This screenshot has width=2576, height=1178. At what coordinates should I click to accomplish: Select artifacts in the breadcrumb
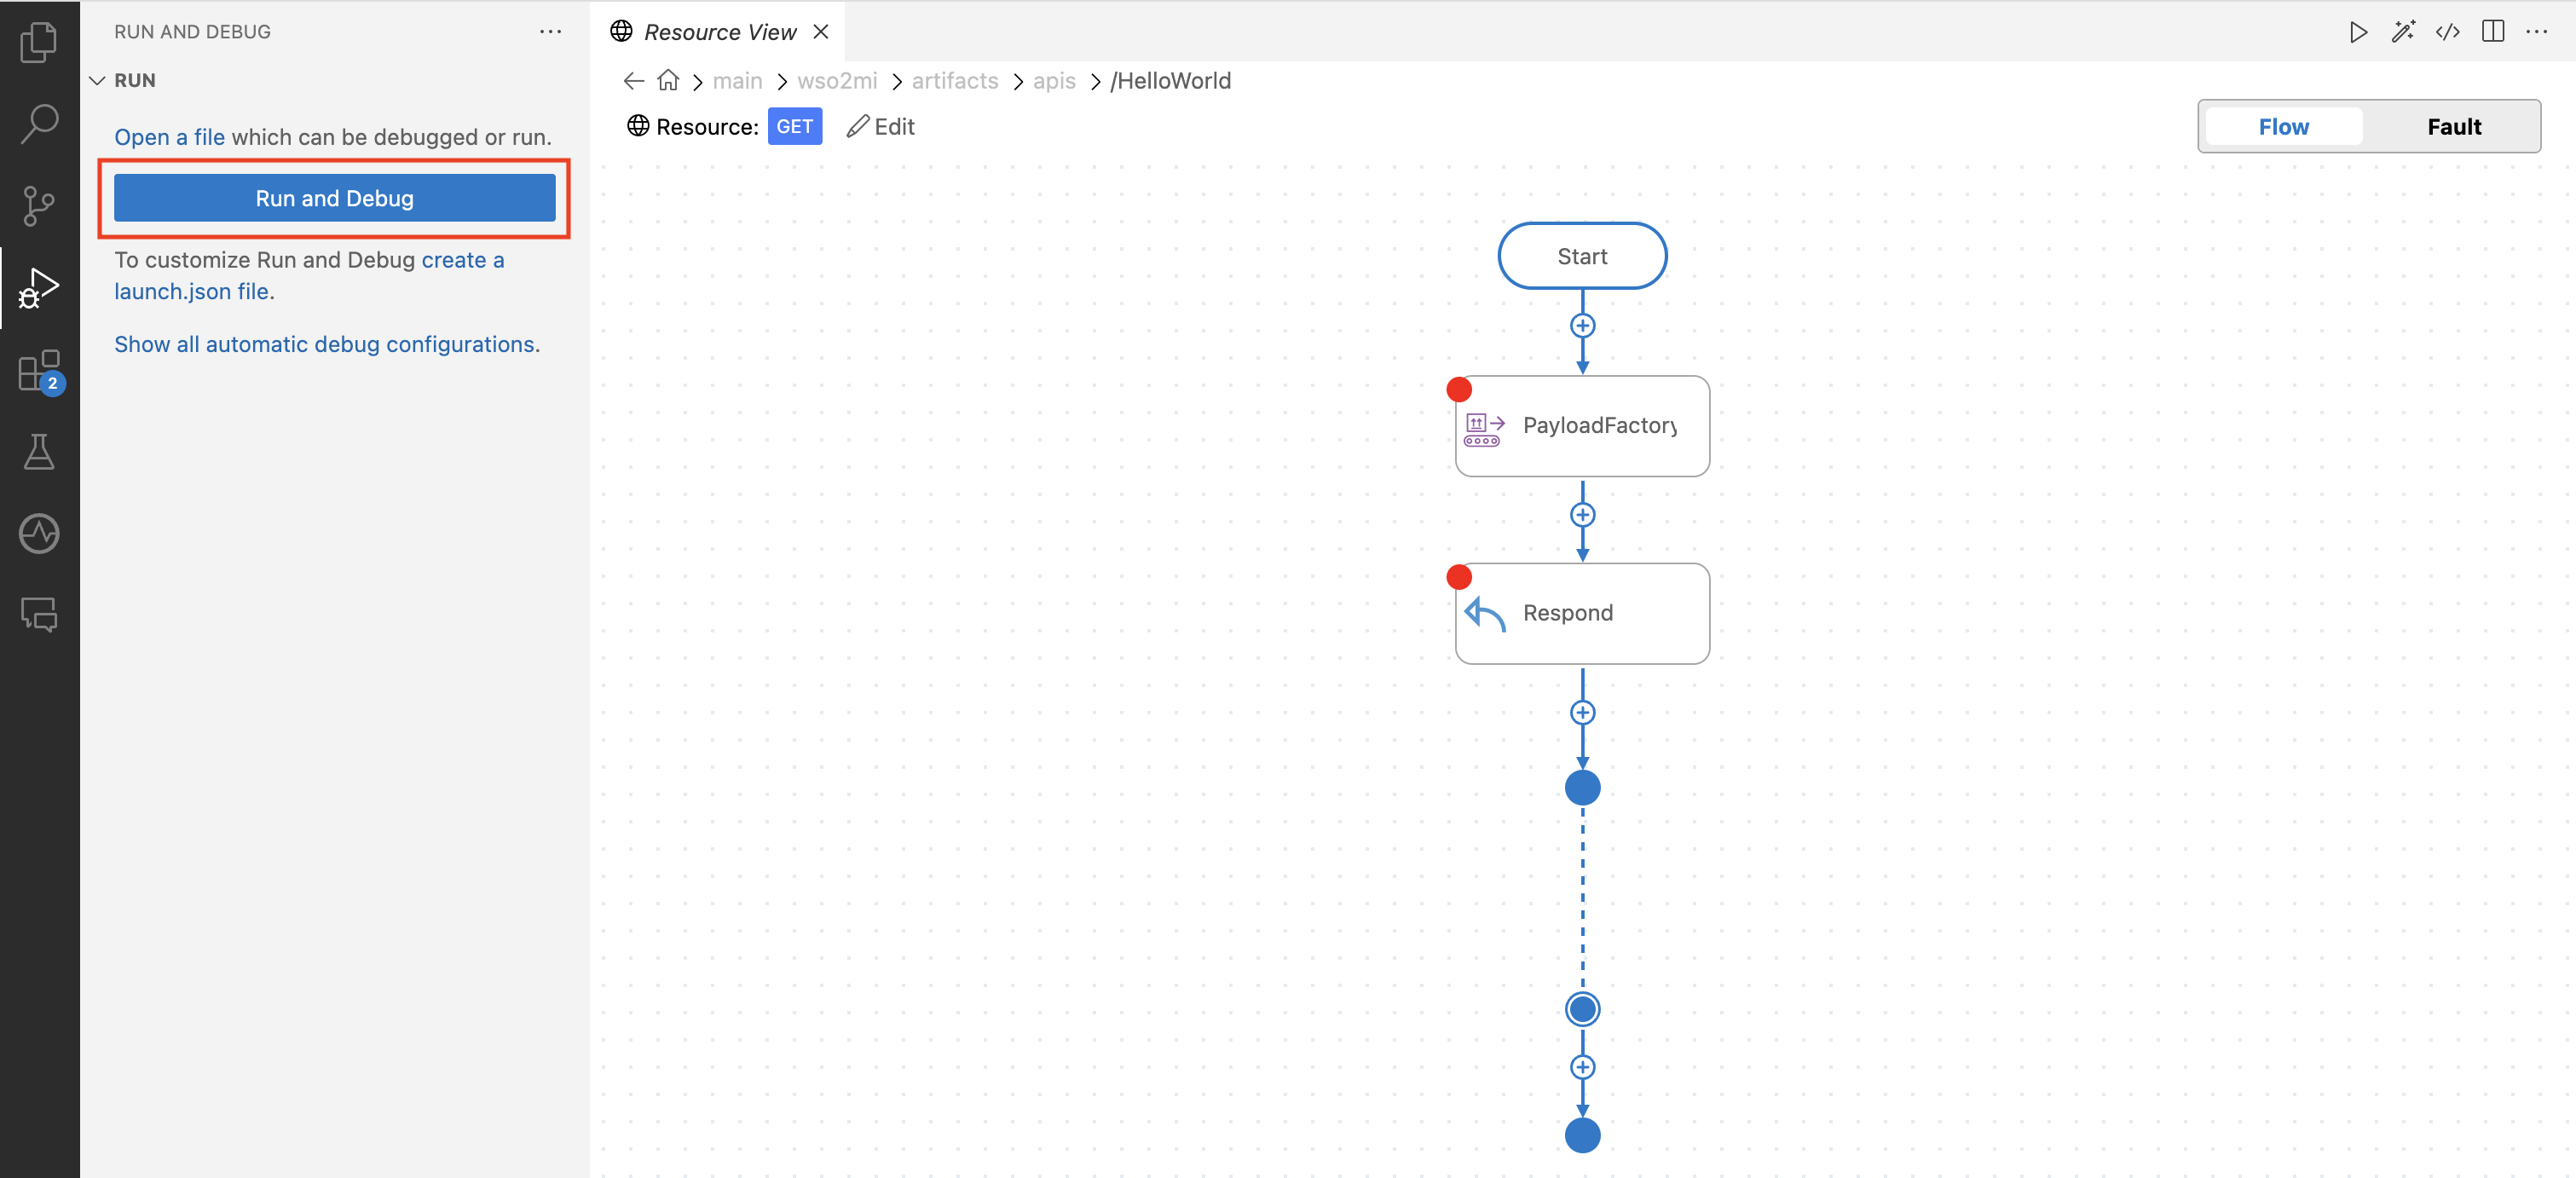tap(955, 81)
